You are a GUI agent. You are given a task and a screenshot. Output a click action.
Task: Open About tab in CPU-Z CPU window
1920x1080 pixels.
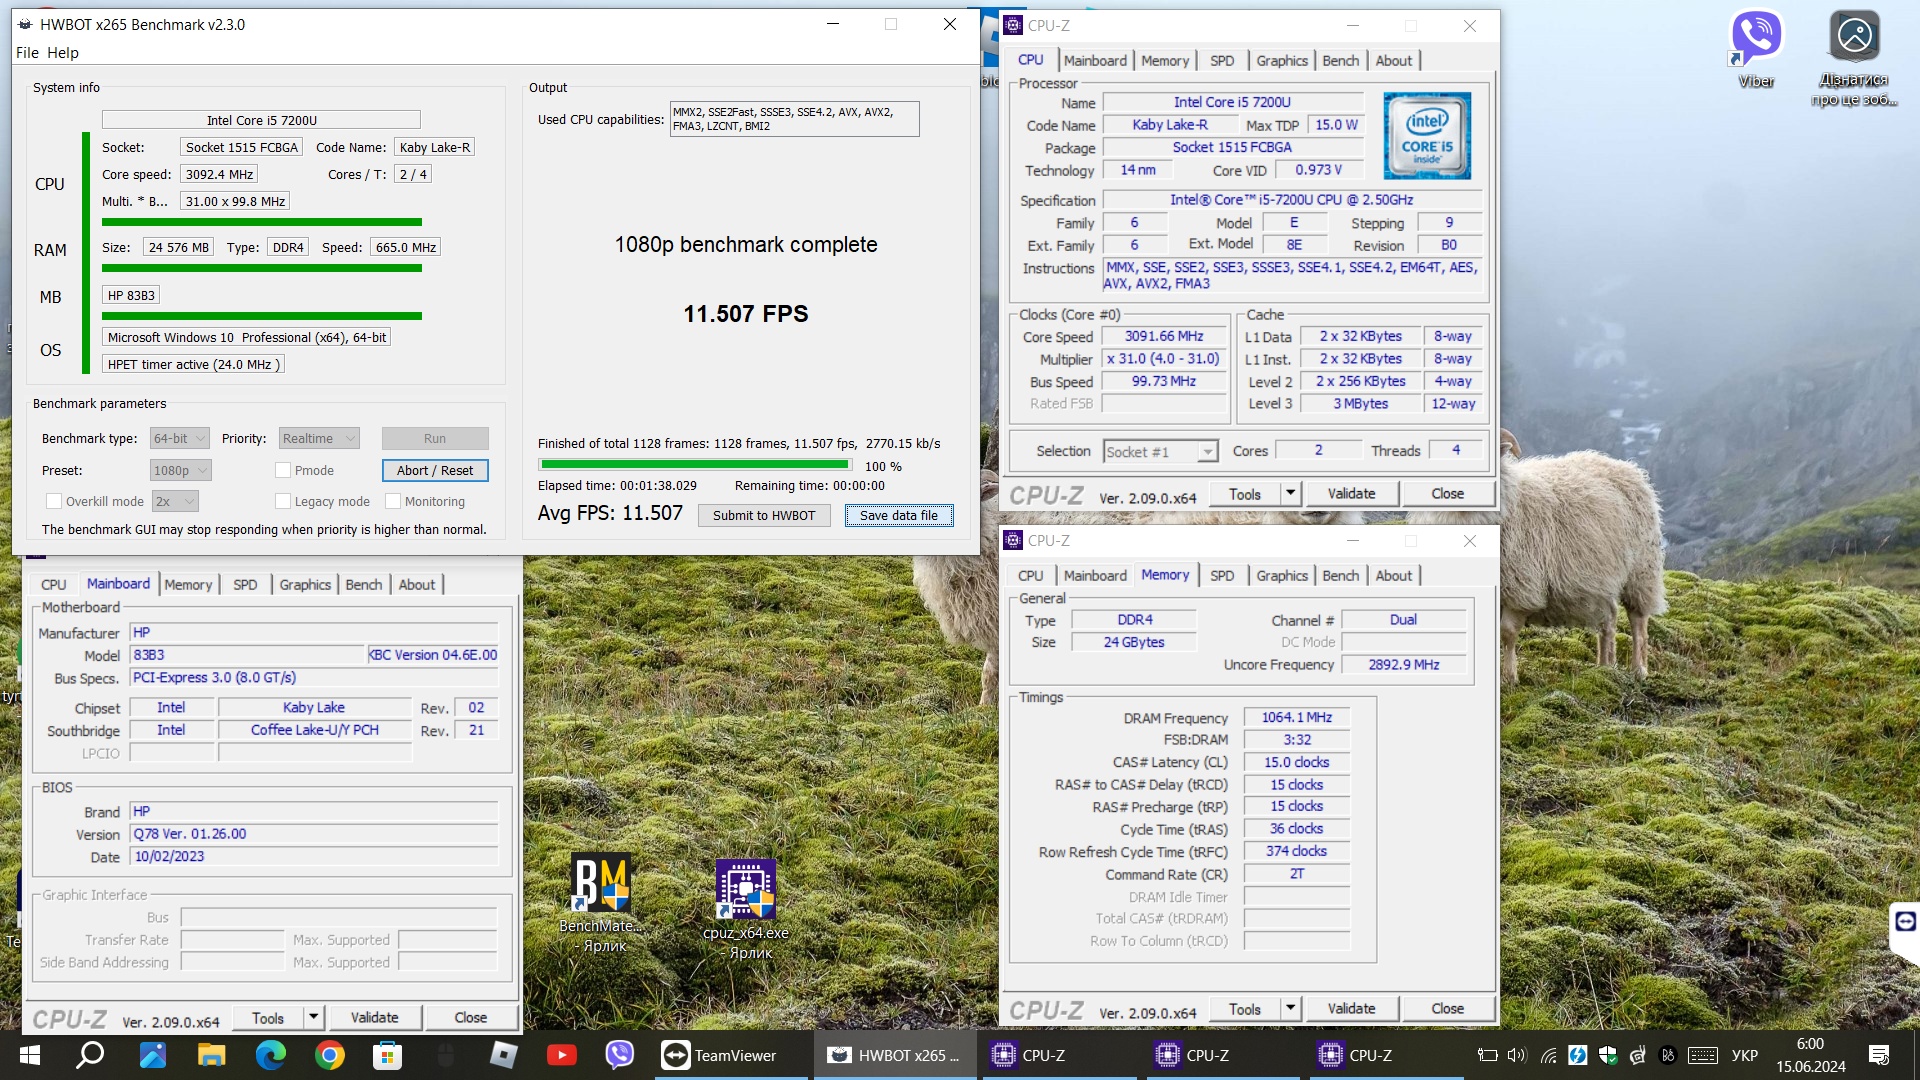1393,61
